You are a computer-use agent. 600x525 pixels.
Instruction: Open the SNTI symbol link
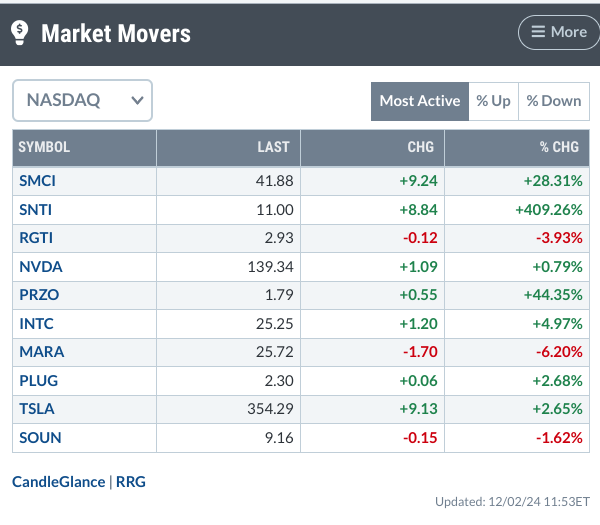click(36, 210)
